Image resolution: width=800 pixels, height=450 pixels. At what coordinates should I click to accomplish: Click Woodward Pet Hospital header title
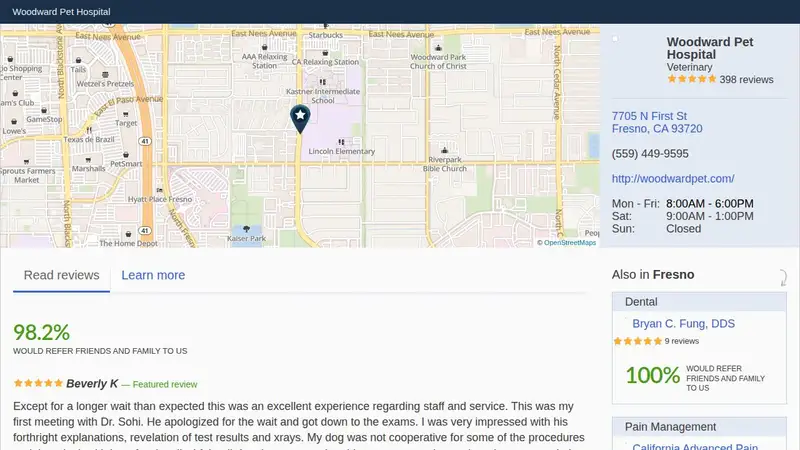[61, 12]
